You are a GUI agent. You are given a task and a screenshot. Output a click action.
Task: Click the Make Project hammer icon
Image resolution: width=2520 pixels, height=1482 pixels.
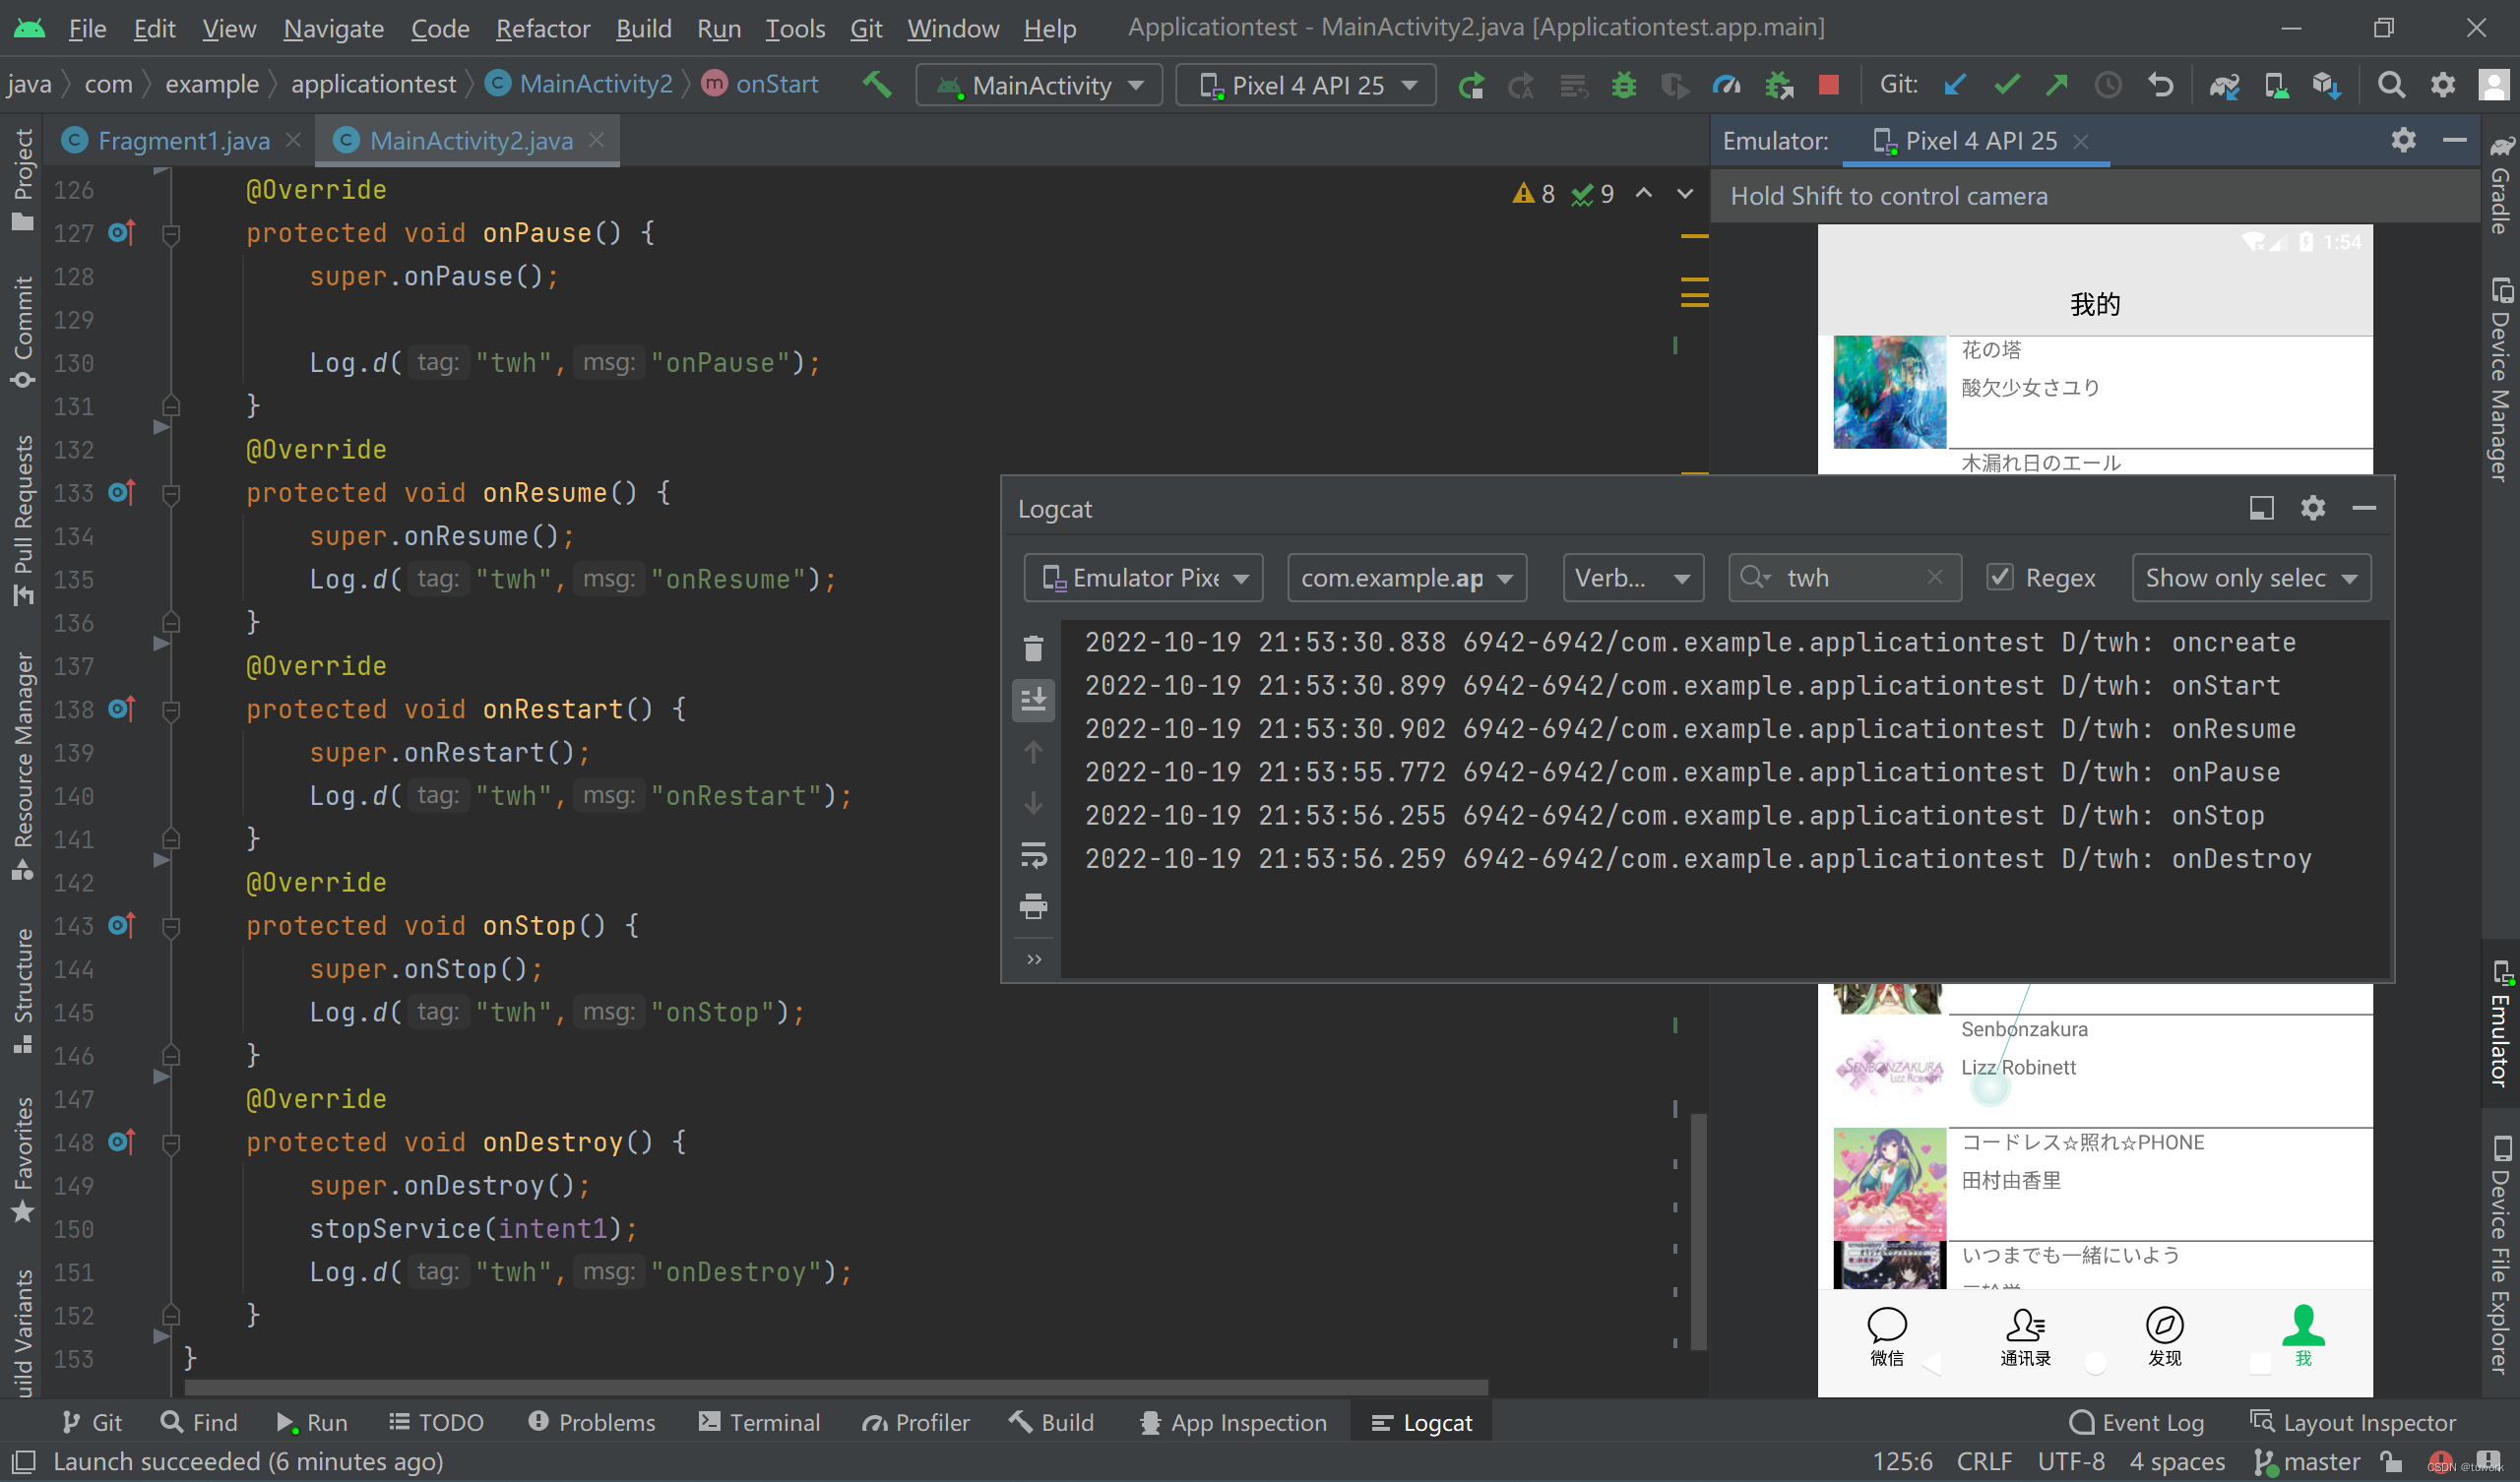(877, 85)
